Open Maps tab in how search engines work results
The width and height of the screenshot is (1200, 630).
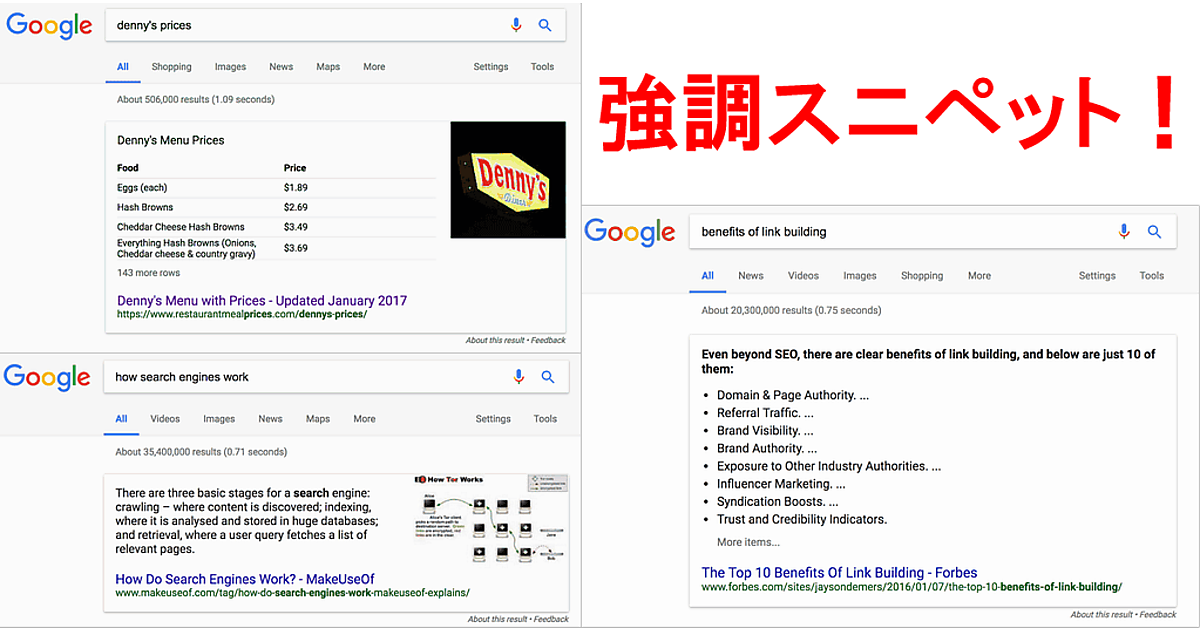pos(318,419)
